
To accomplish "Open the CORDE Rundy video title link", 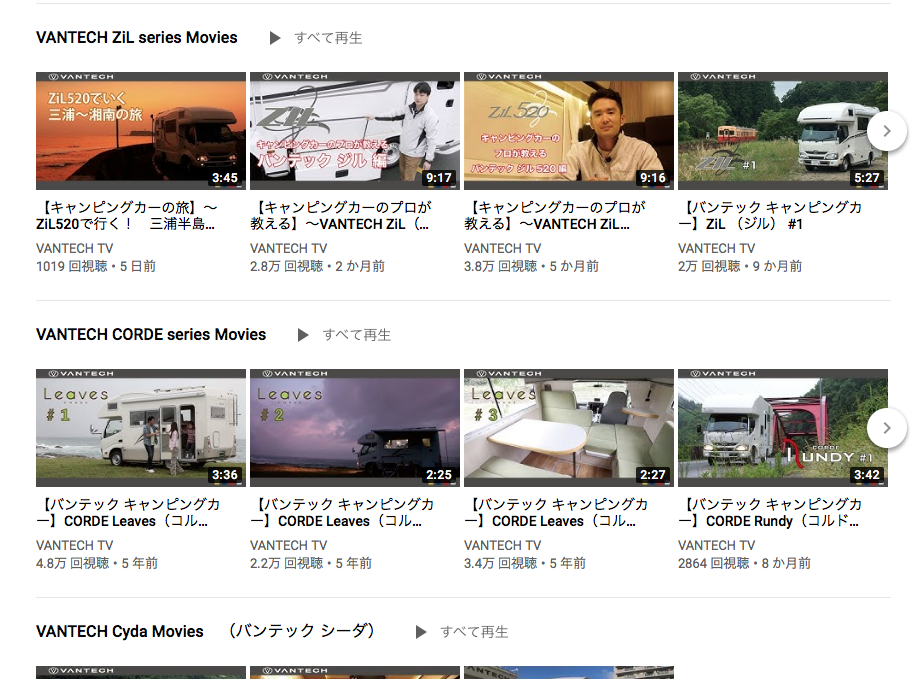I will pos(770,512).
